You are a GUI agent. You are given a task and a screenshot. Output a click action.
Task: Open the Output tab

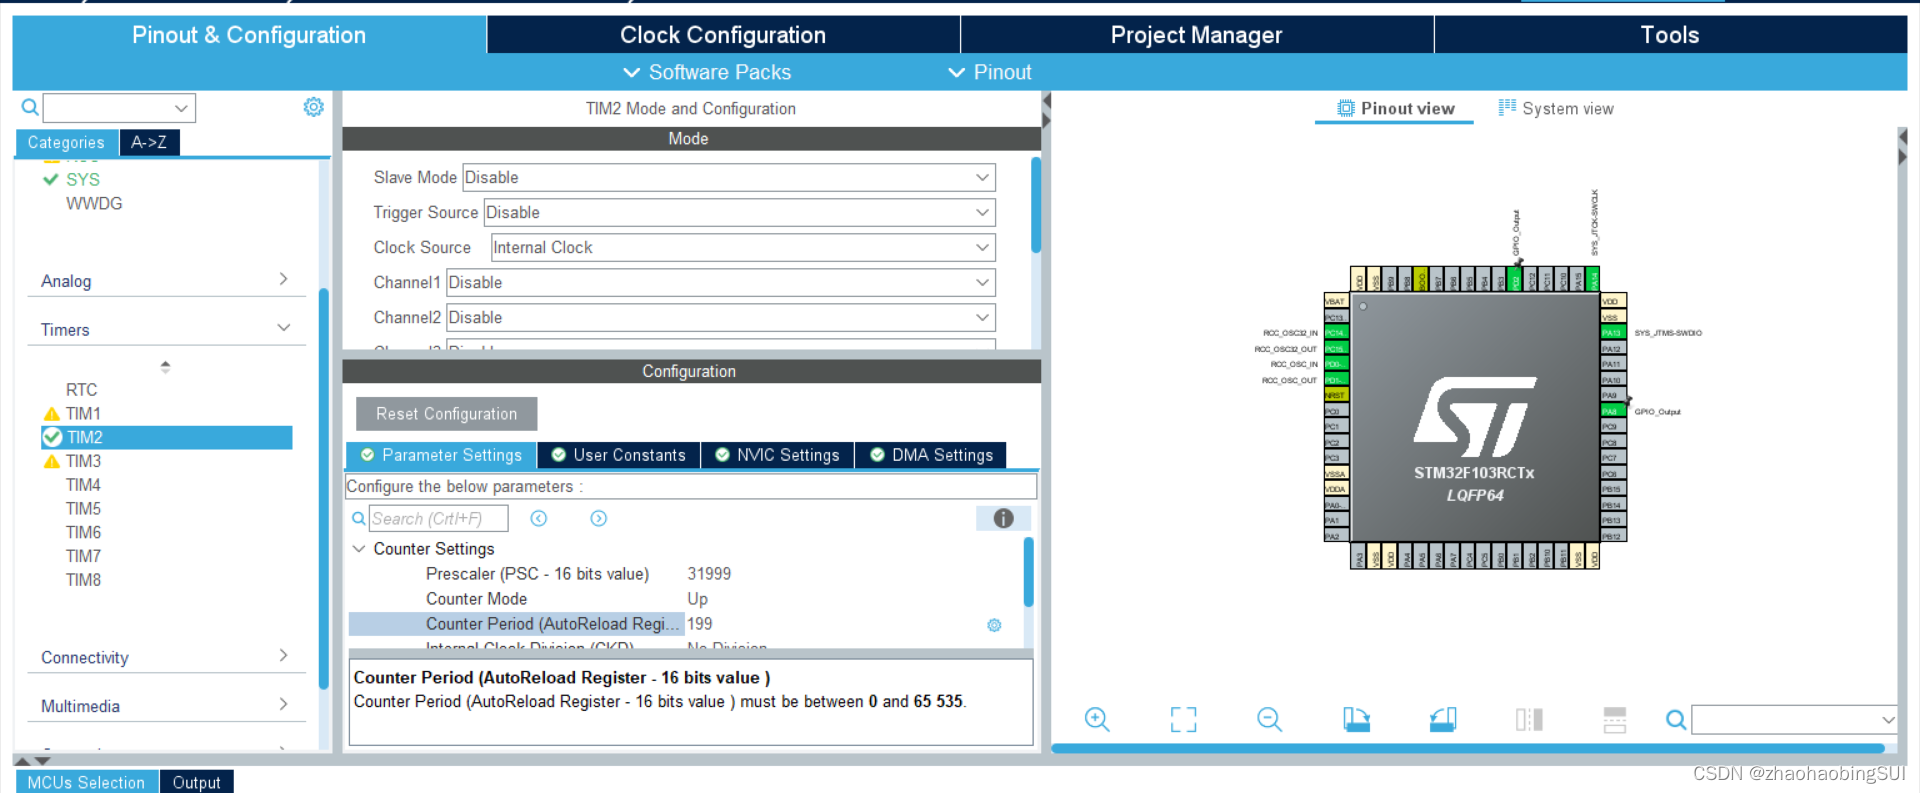(x=196, y=782)
